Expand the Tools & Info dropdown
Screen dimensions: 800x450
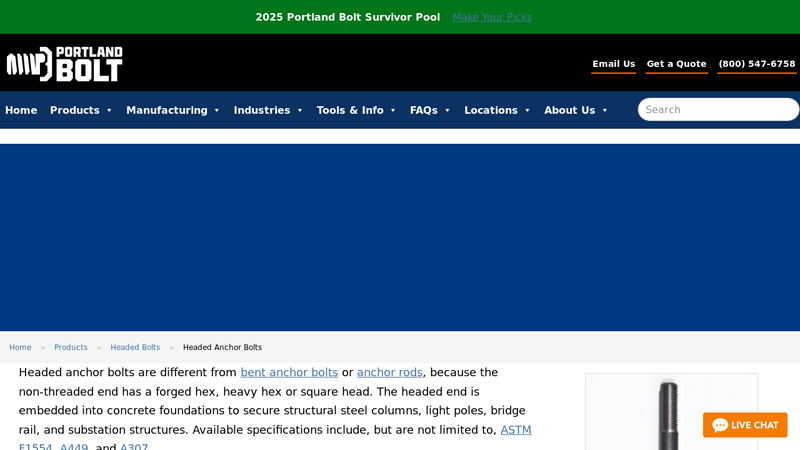point(356,110)
